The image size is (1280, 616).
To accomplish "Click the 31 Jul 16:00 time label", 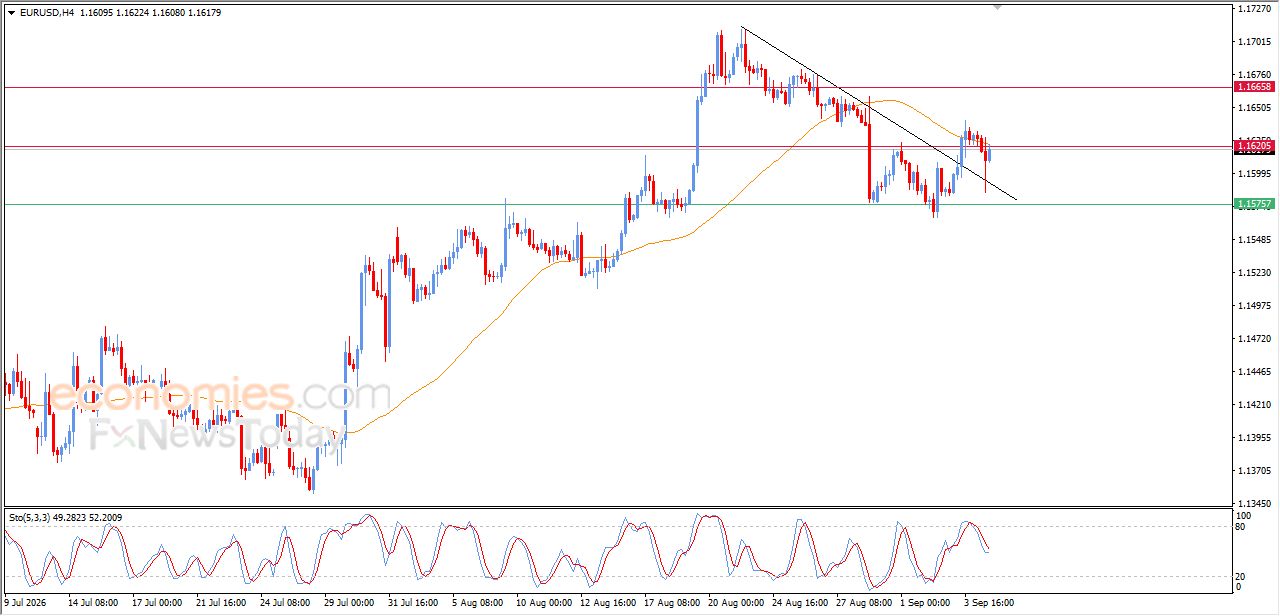I will 414,603.
